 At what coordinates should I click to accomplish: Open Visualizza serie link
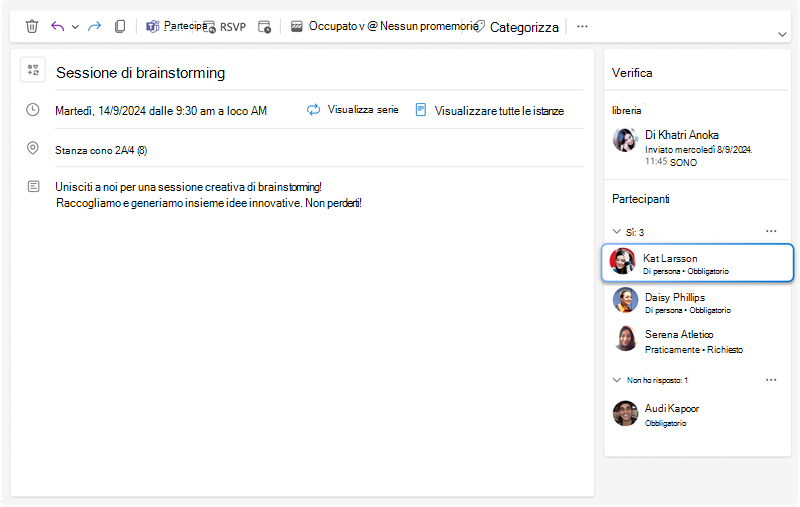coord(353,110)
